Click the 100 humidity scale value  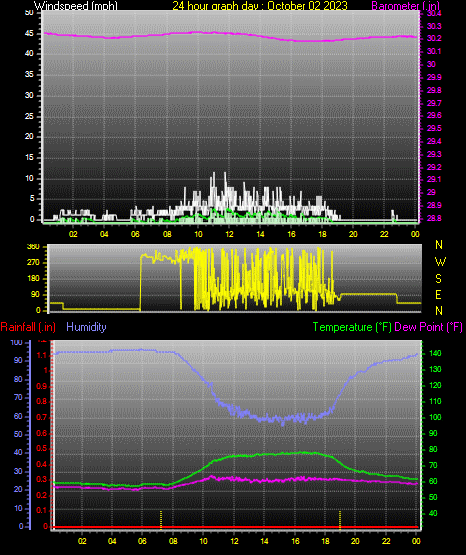click(17, 343)
